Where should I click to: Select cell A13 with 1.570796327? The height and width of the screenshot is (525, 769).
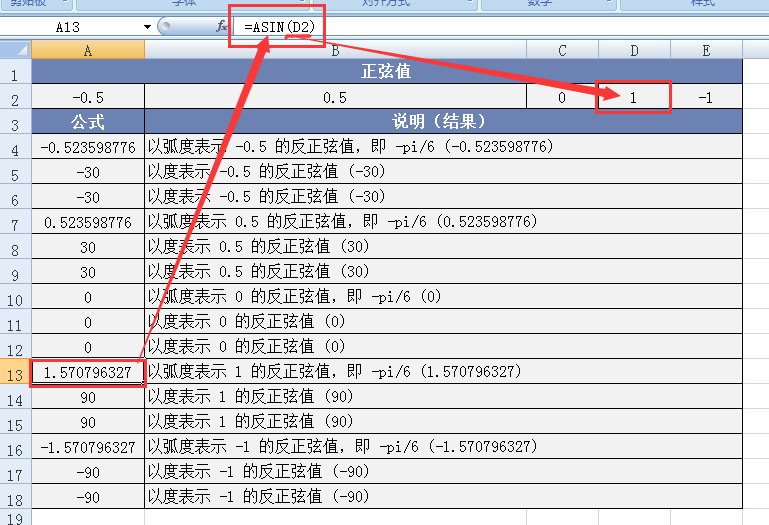coord(88,372)
